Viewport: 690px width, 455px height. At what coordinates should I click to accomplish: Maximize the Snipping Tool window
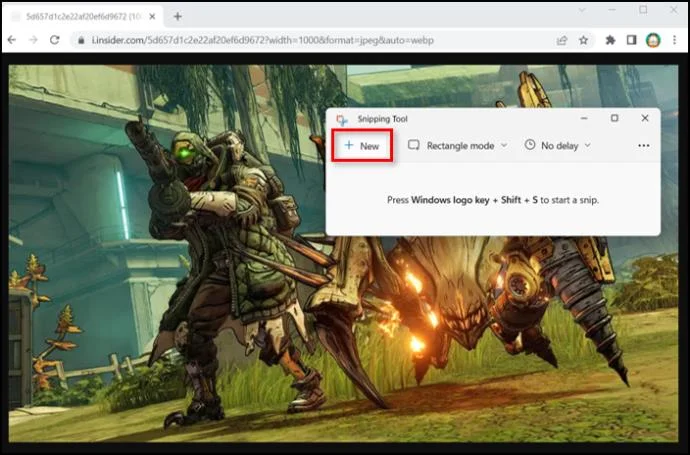click(x=614, y=118)
